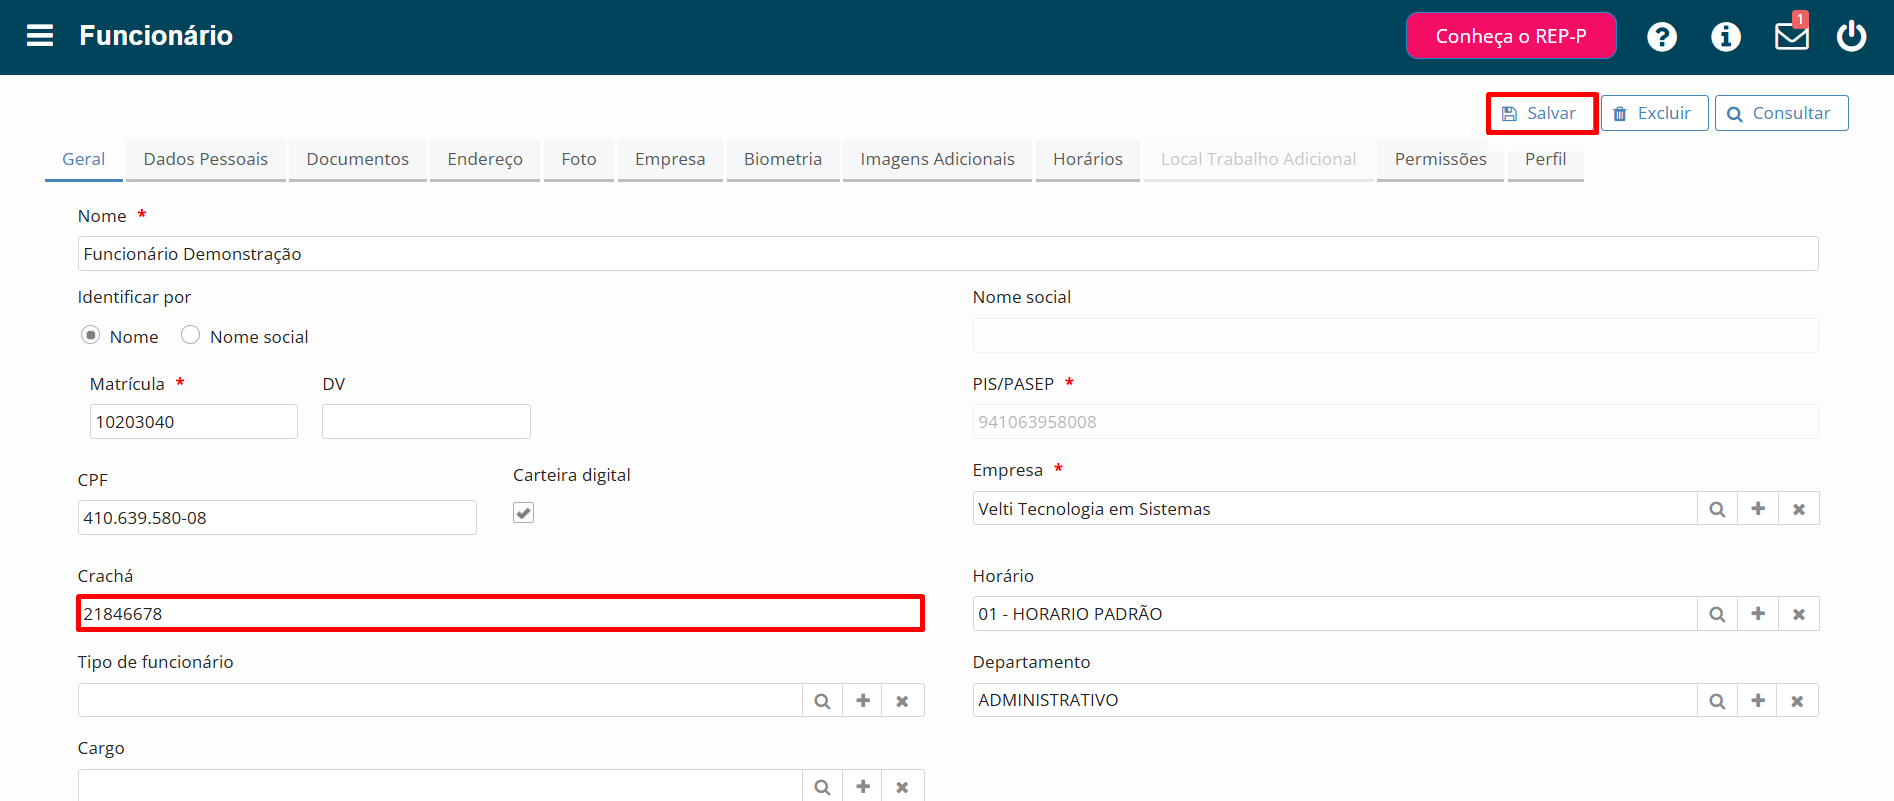Image resolution: width=1894 pixels, height=801 pixels.
Task: Click the Tipo de funcionário text field
Action: [440, 701]
